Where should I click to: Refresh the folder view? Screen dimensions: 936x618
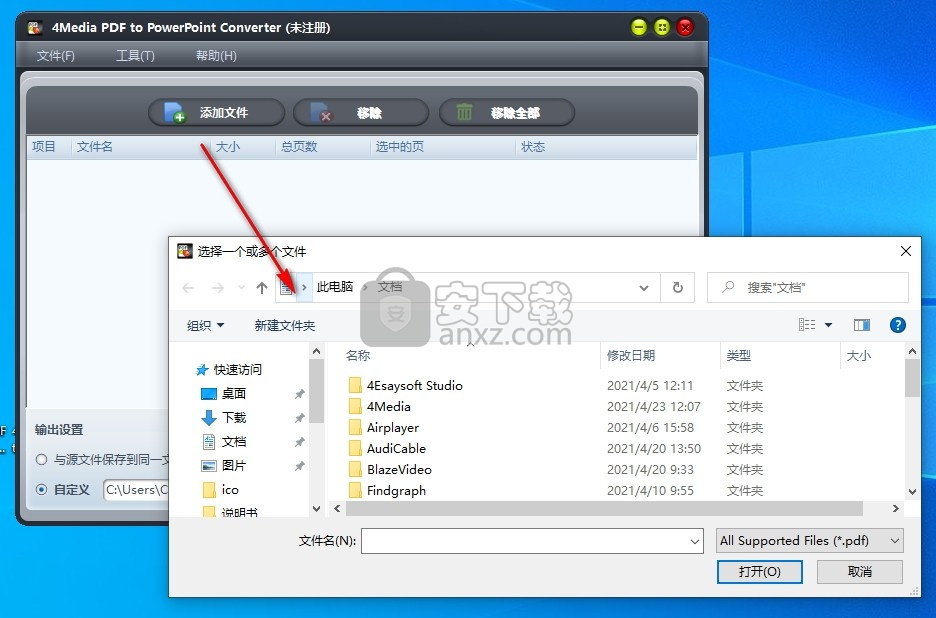[678, 288]
